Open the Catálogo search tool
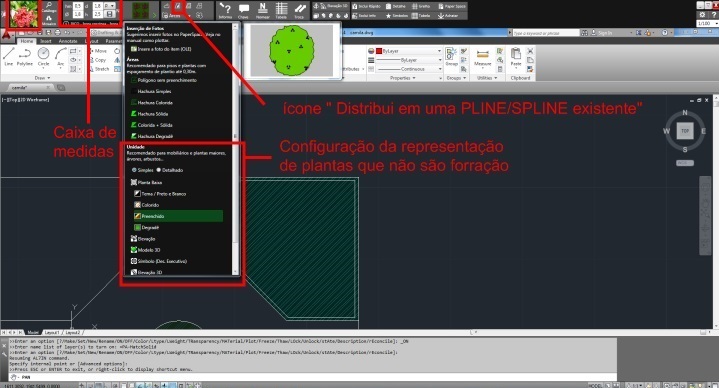719x388 pixels. pyautogui.click(x=49, y=6)
